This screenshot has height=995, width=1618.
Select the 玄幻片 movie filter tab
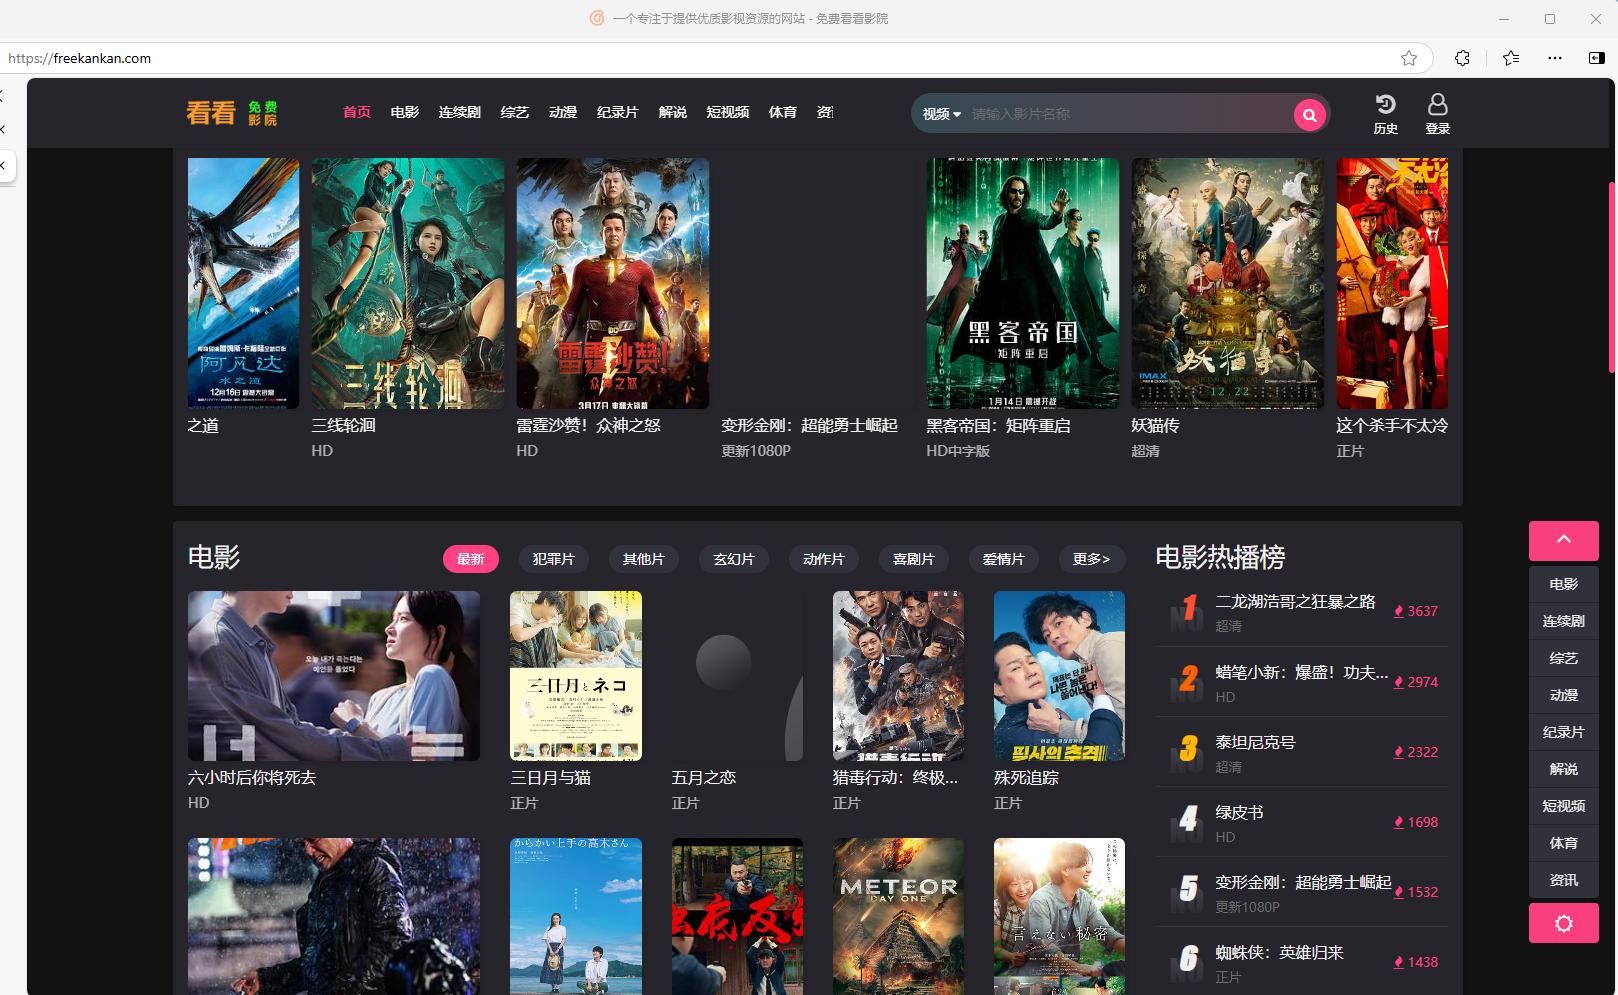[734, 559]
